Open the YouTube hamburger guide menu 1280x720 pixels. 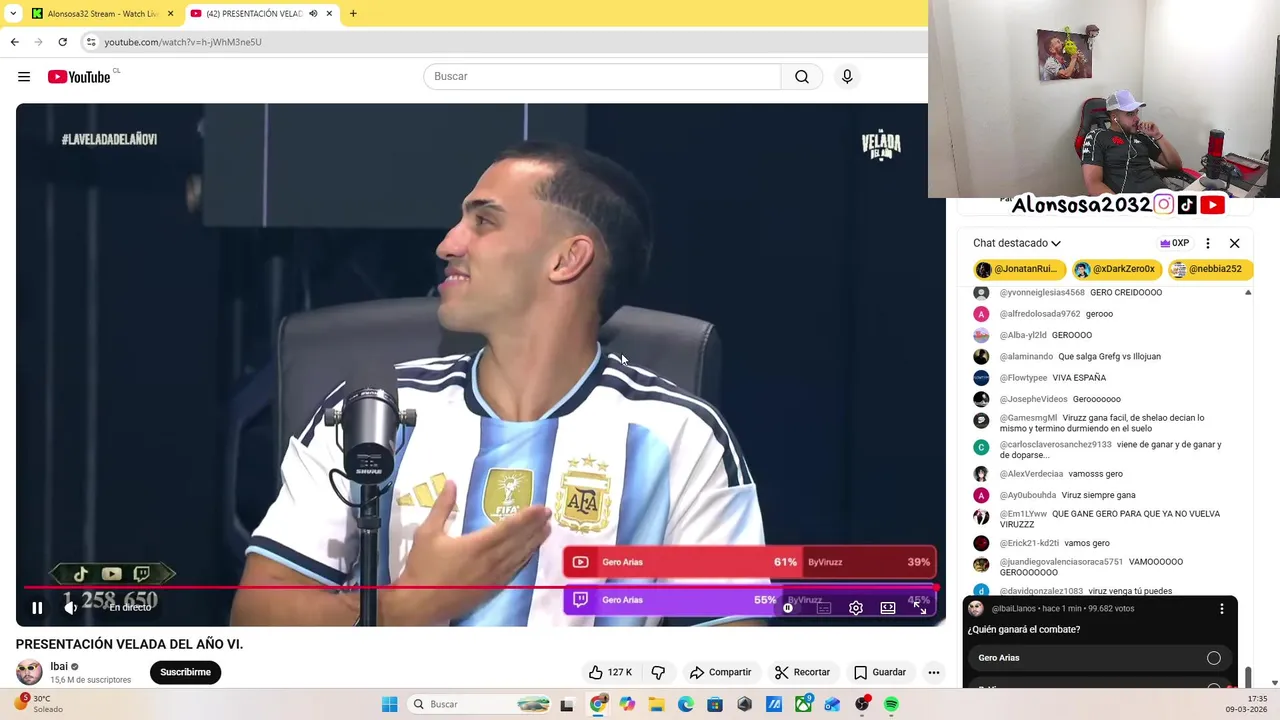(x=24, y=77)
